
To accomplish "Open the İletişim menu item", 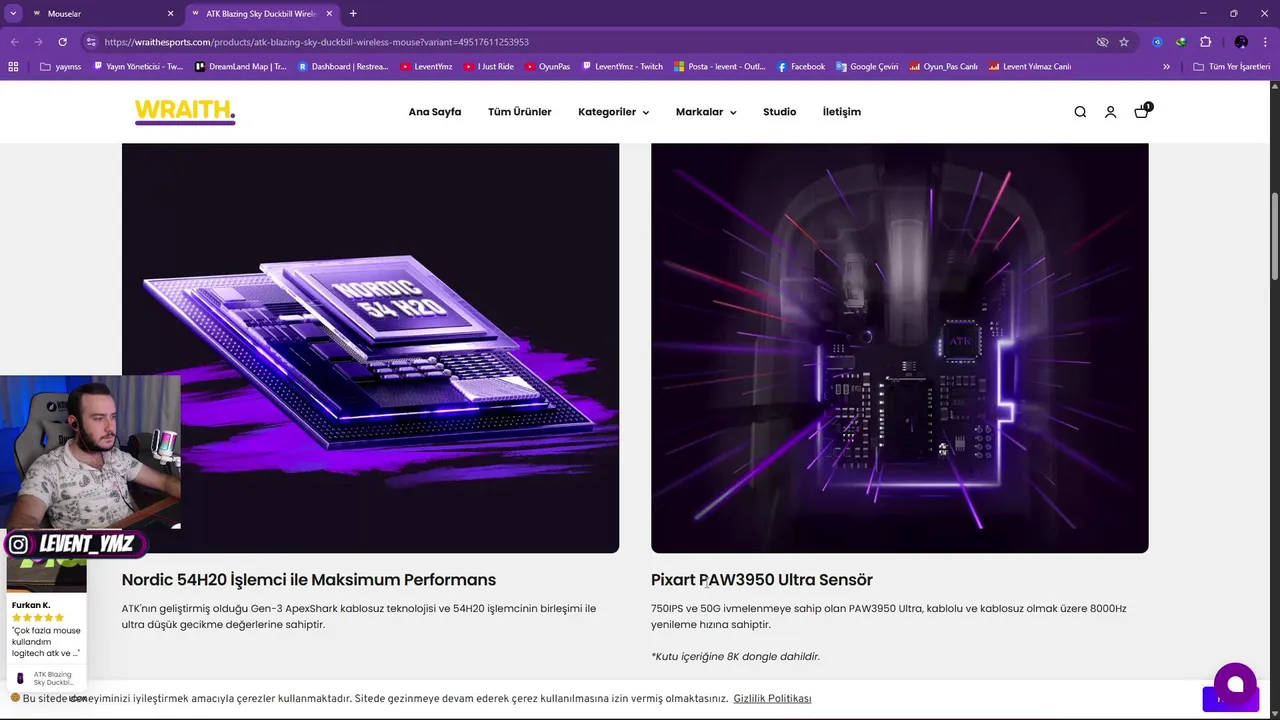I will coord(841,112).
